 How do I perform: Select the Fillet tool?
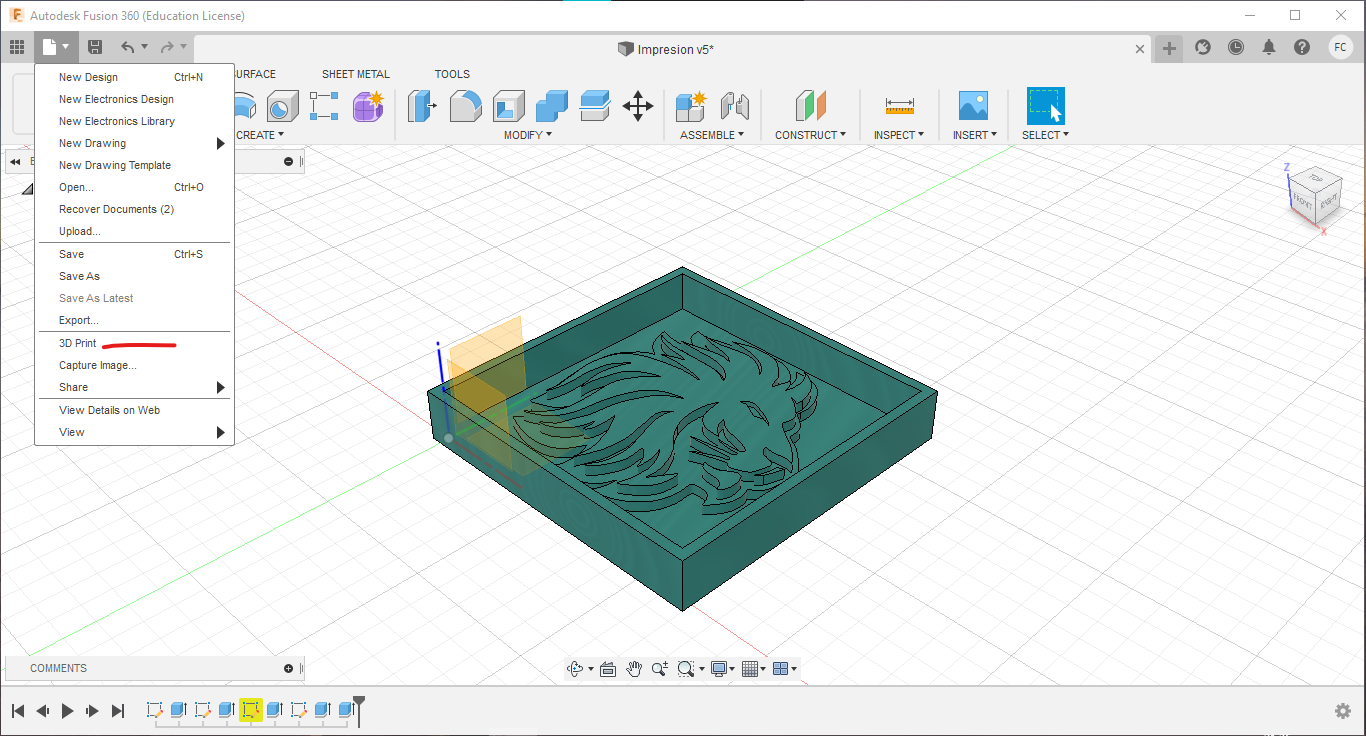(x=466, y=105)
